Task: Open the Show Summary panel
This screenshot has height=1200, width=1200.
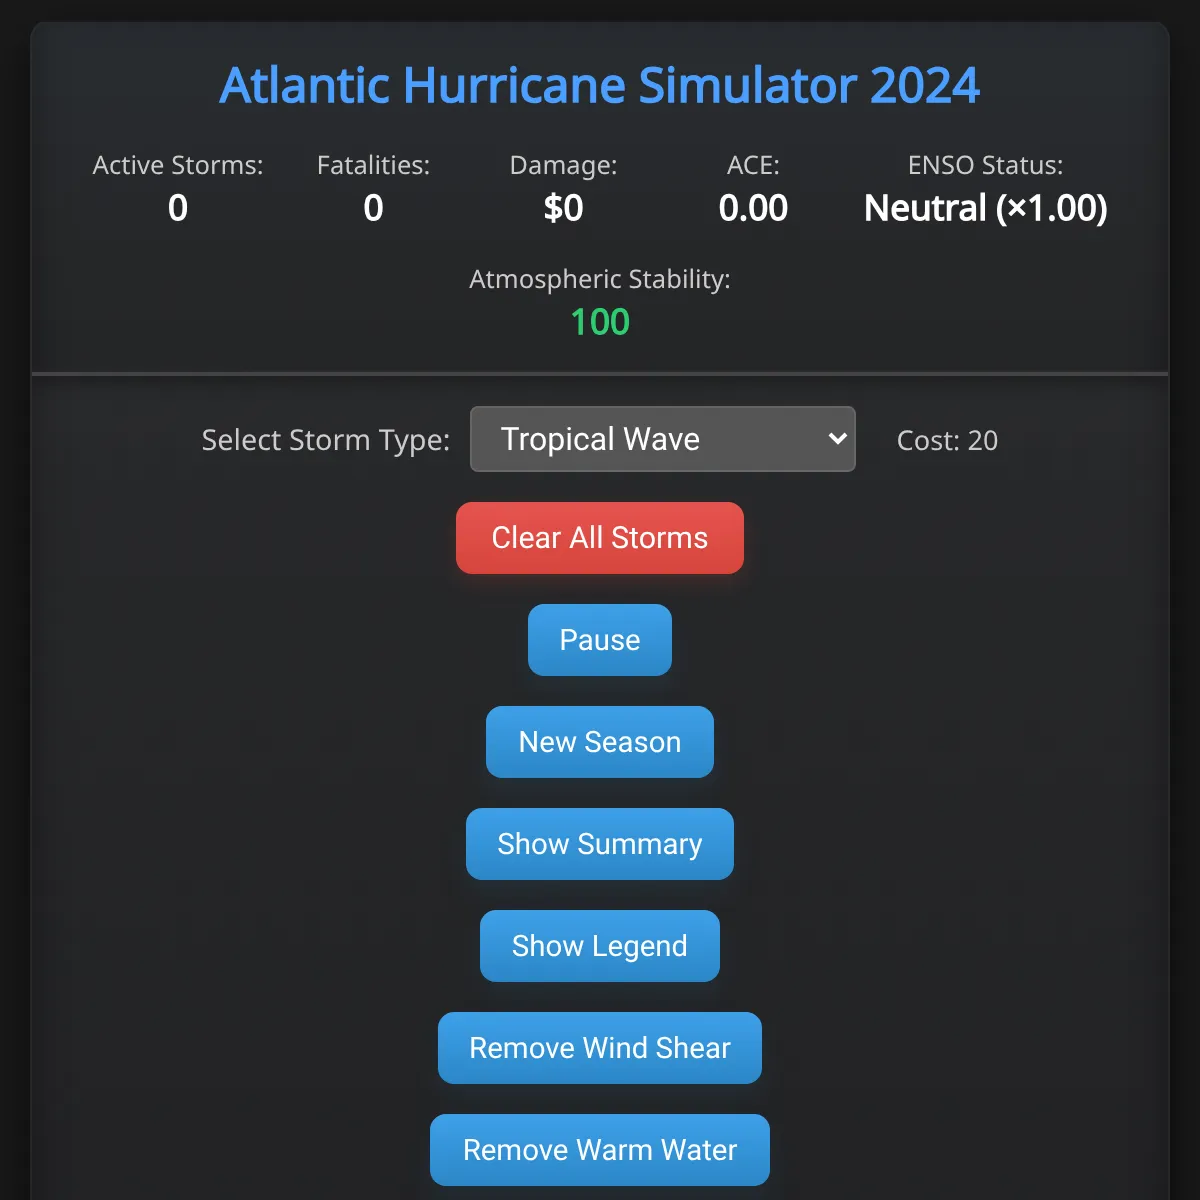Action: 600,844
